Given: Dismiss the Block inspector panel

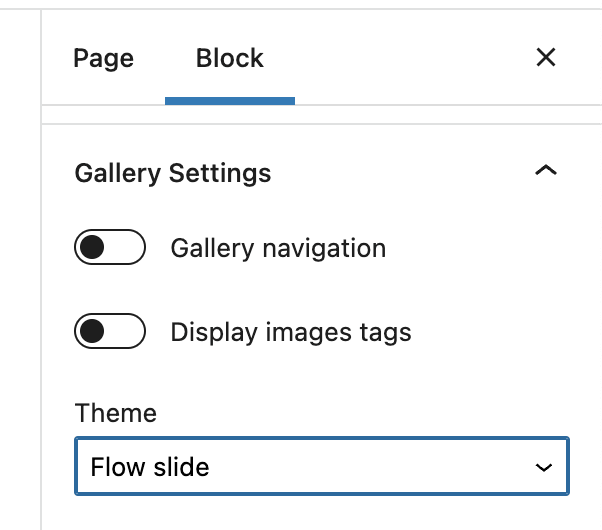Looking at the screenshot, I should (x=546, y=58).
